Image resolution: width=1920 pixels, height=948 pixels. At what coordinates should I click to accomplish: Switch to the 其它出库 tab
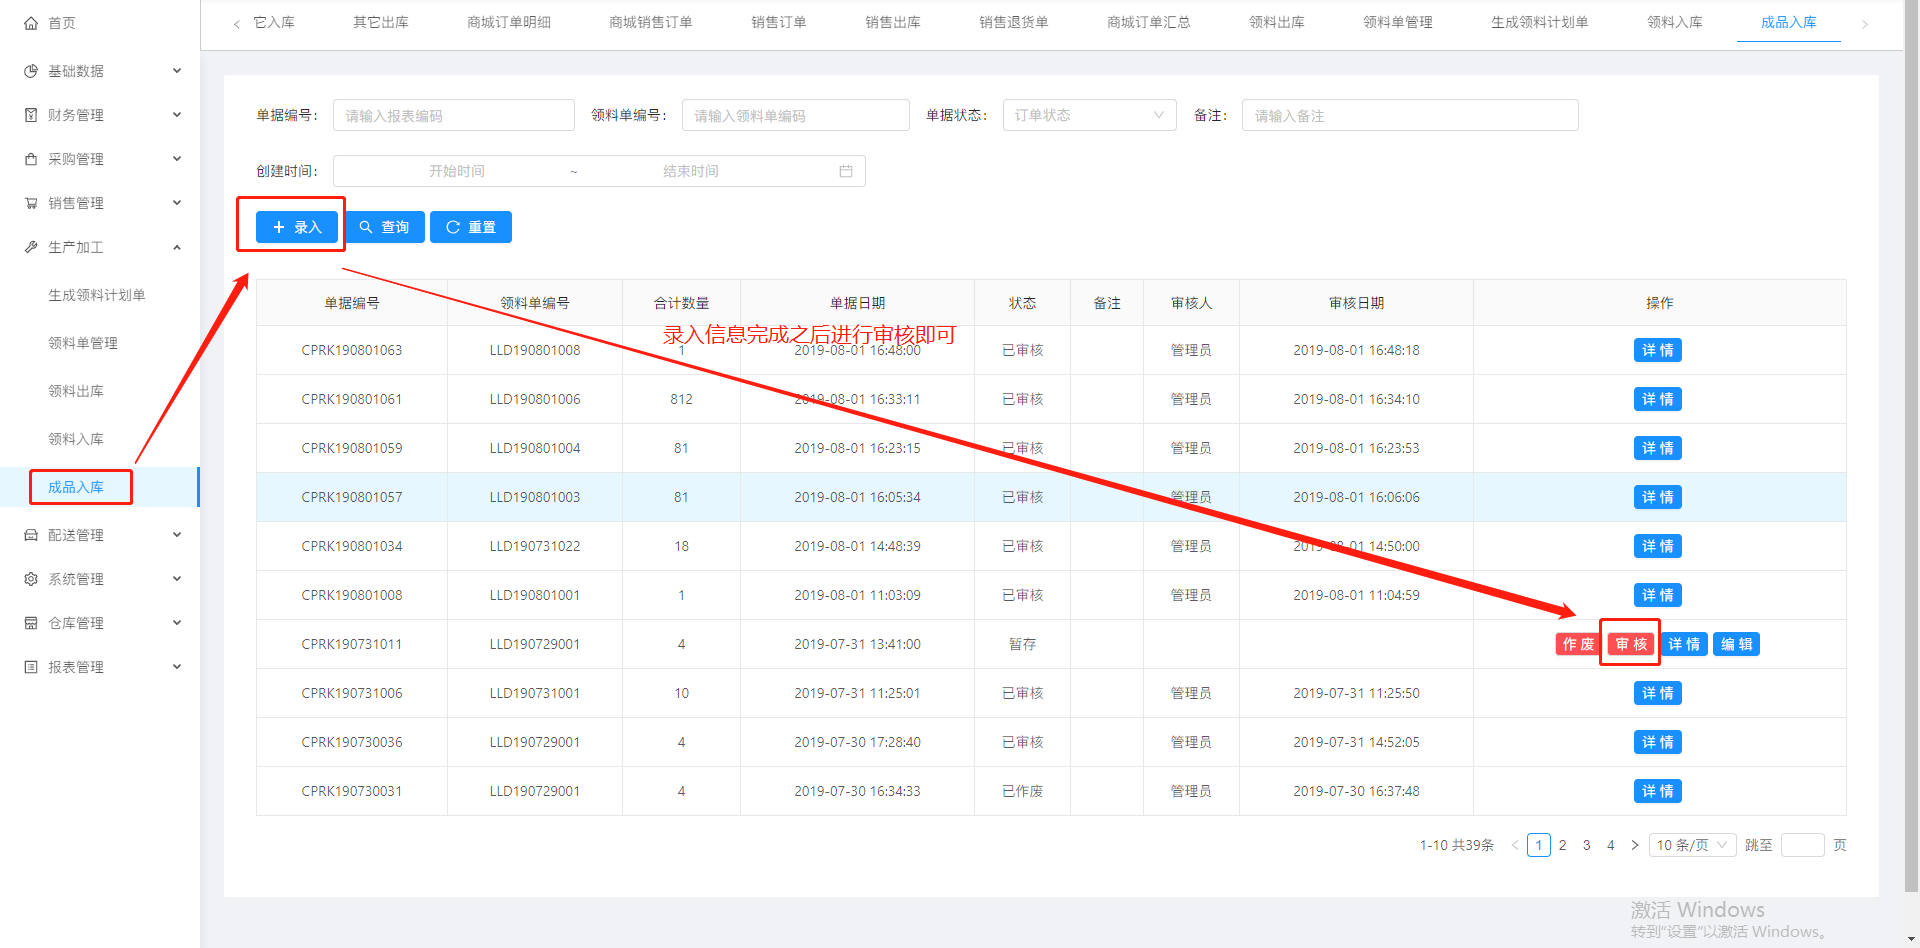(381, 22)
